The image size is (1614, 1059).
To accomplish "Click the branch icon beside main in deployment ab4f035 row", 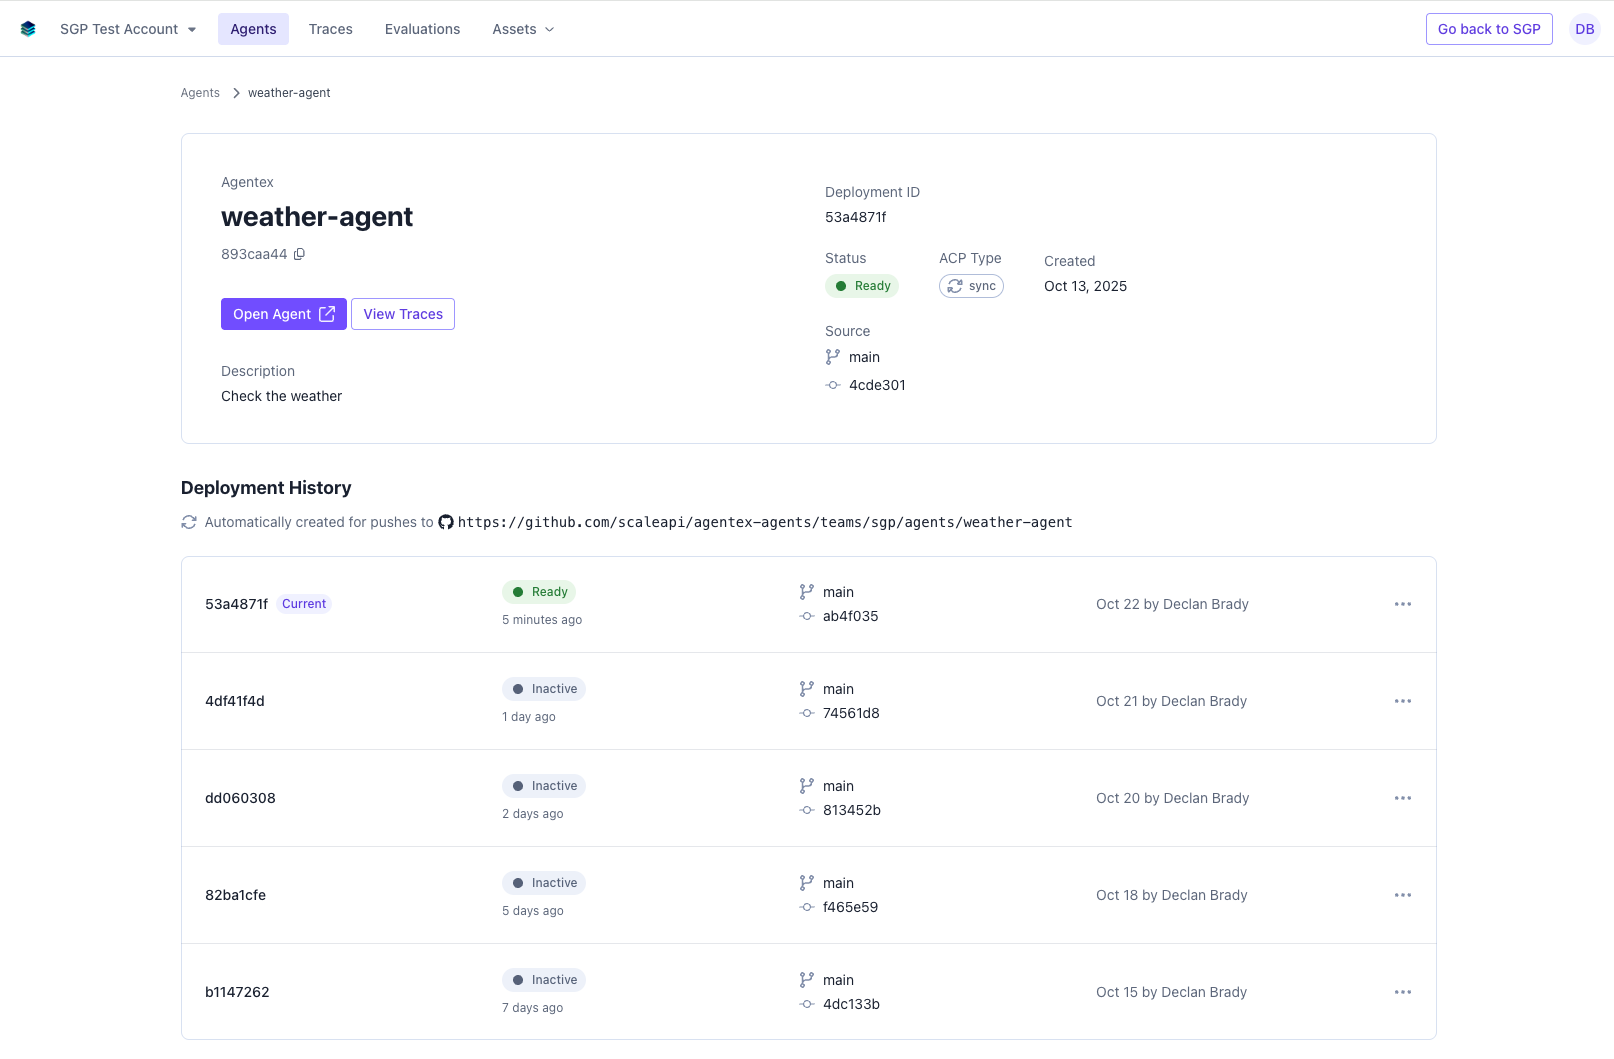I will tap(806, 591).
